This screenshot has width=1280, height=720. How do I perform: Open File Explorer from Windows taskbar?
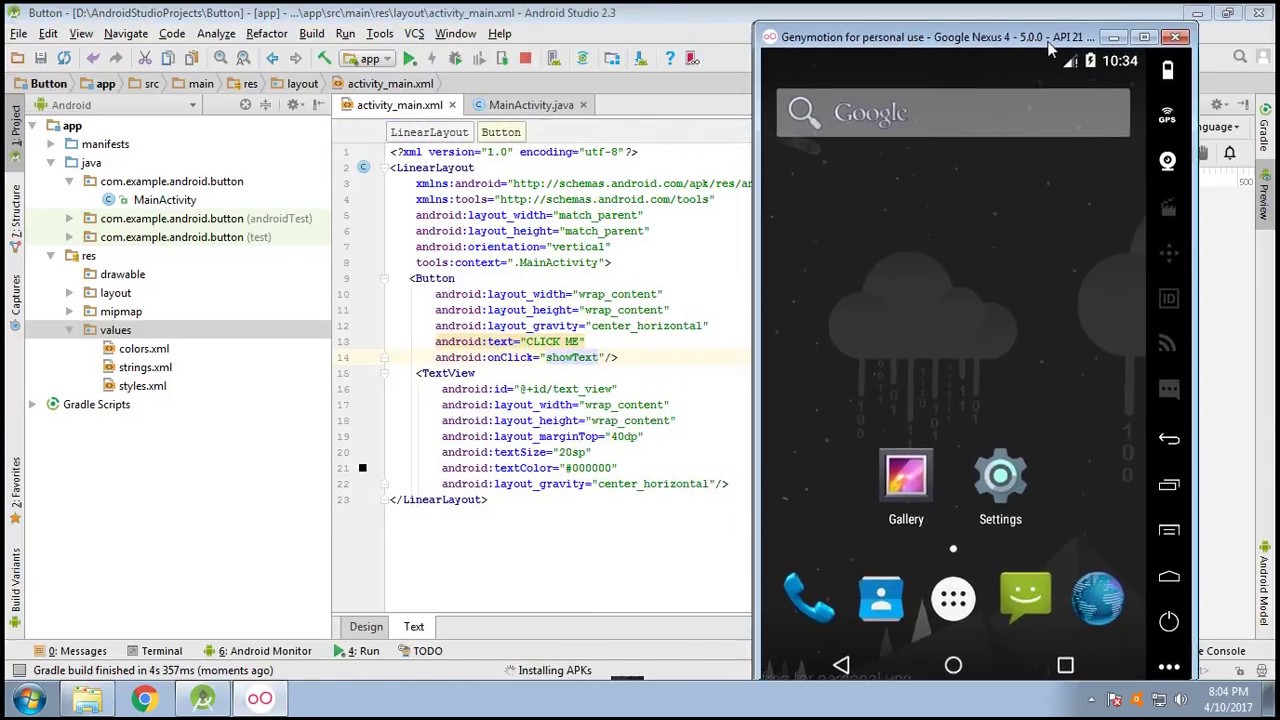[x=87, y=700]
